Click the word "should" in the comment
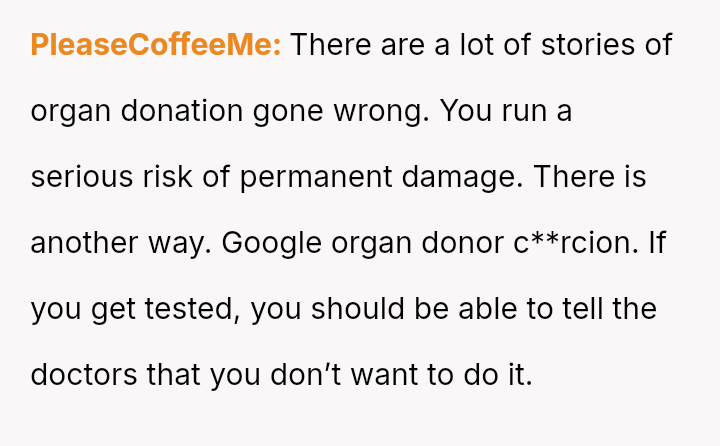Screen dimensions: 720x446 358,308
